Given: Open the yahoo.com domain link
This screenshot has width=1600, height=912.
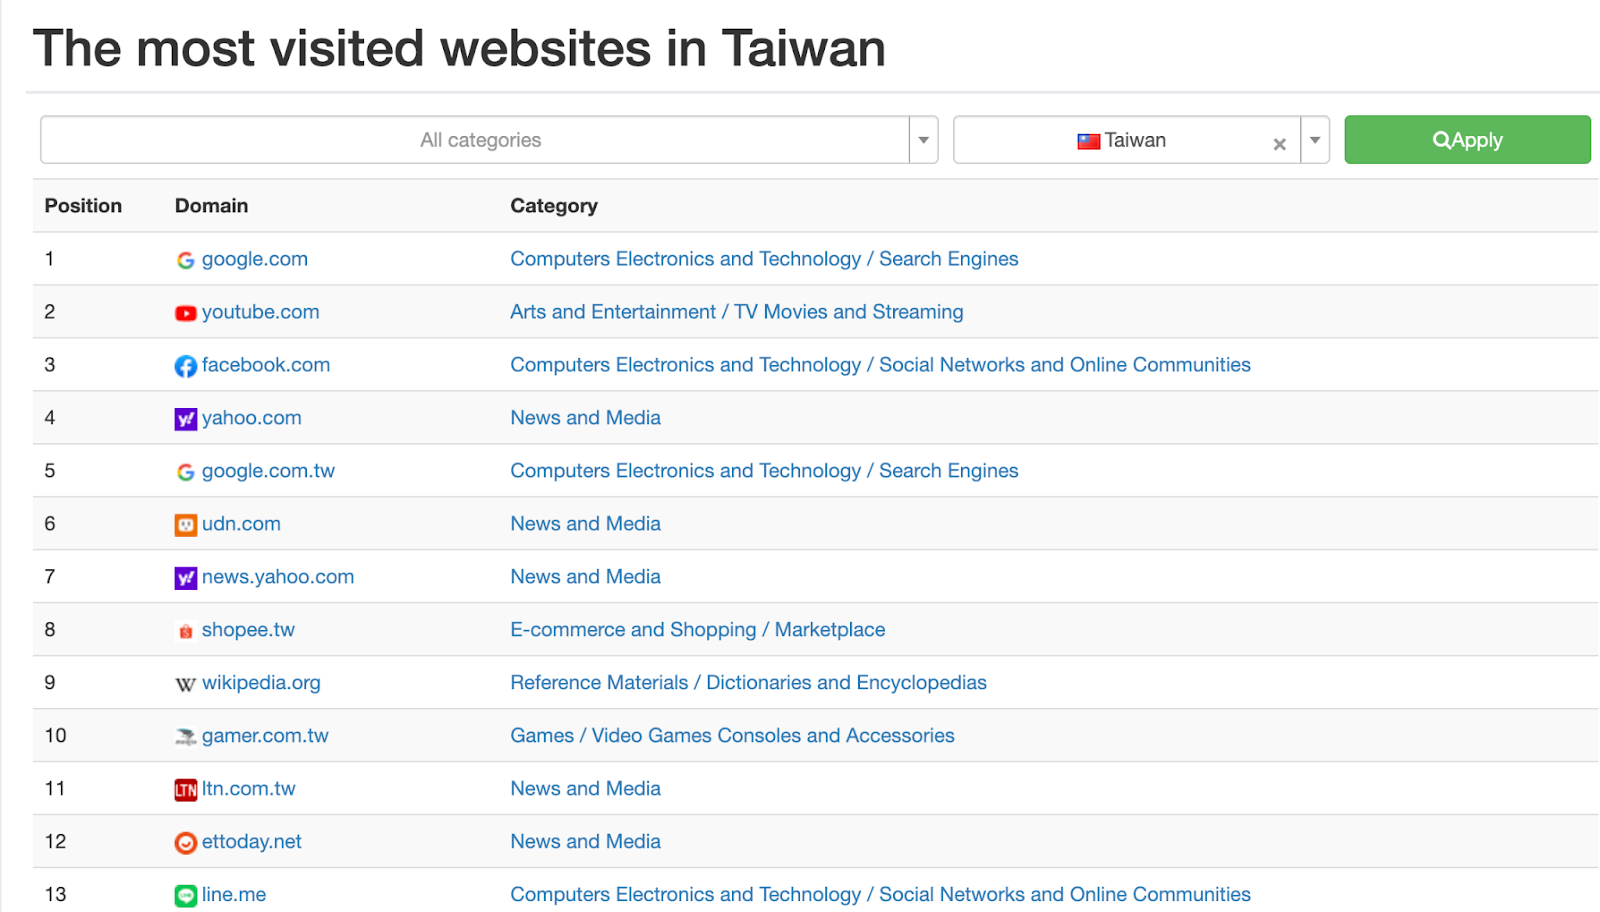Looking at the screenshot, I should 252,418.
